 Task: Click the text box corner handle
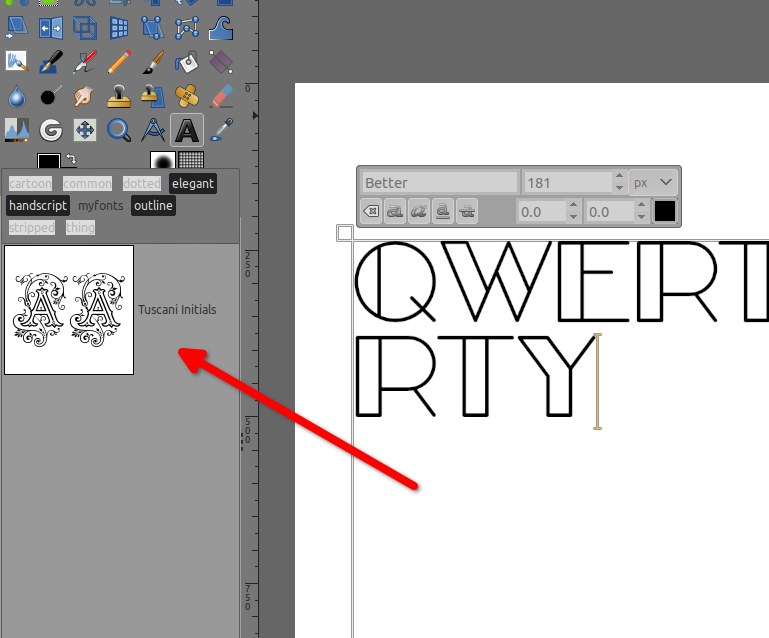(345, 233)
